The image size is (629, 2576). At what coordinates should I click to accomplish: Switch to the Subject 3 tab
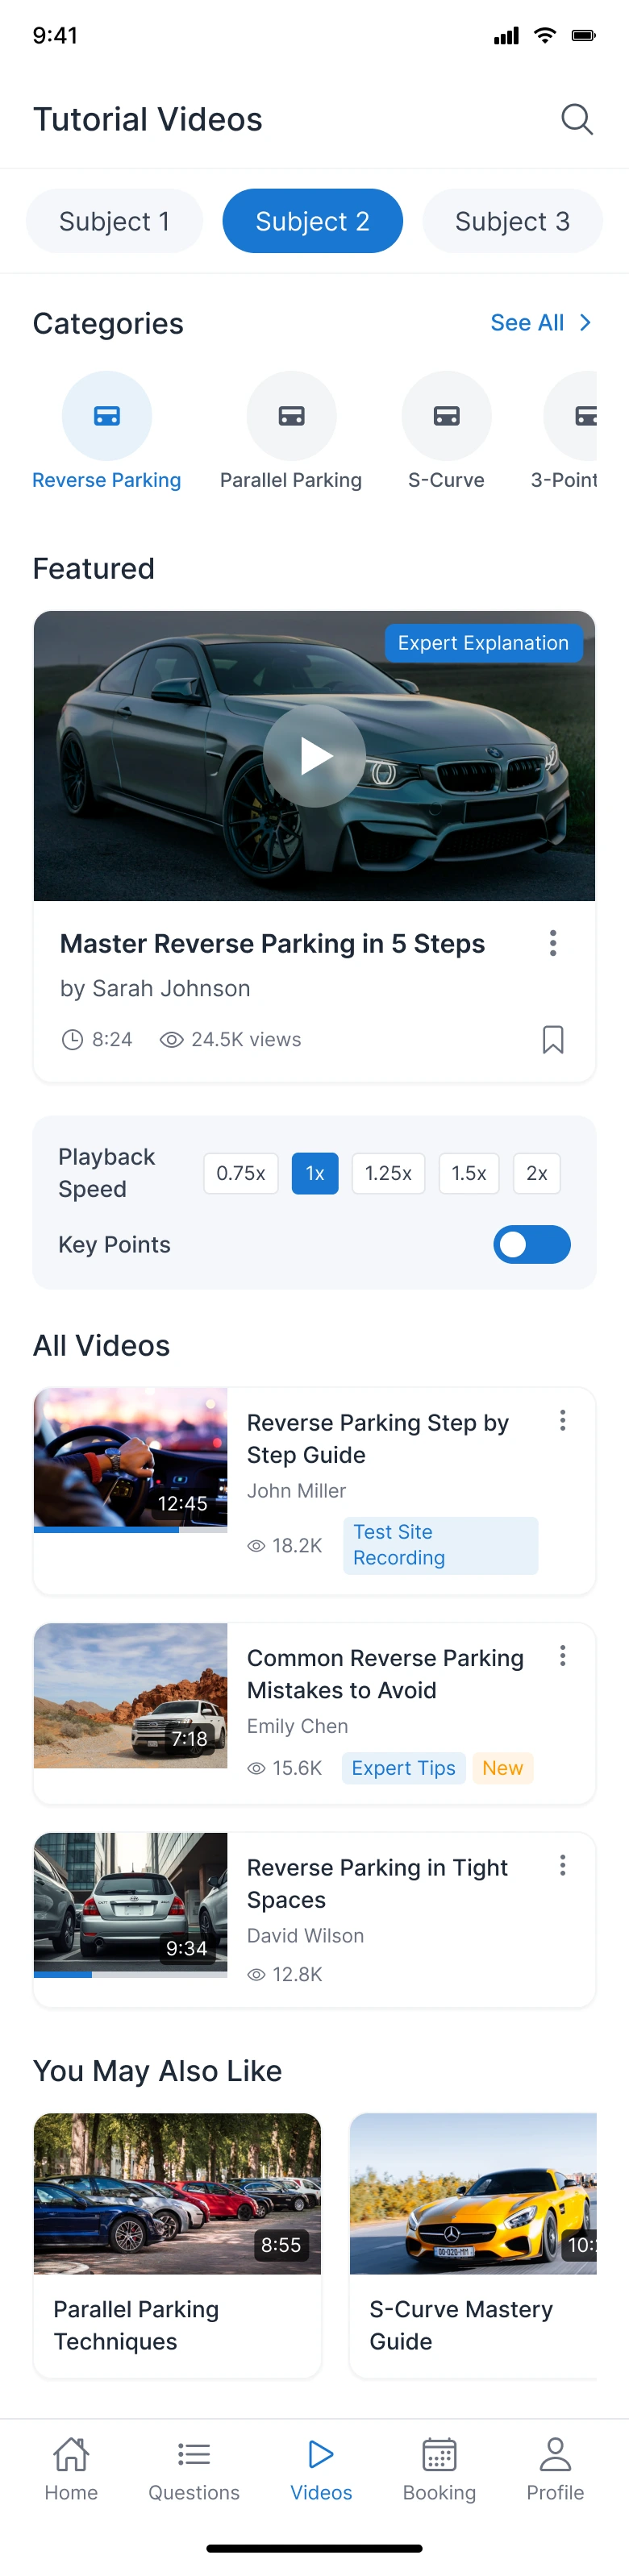point(512,221)
